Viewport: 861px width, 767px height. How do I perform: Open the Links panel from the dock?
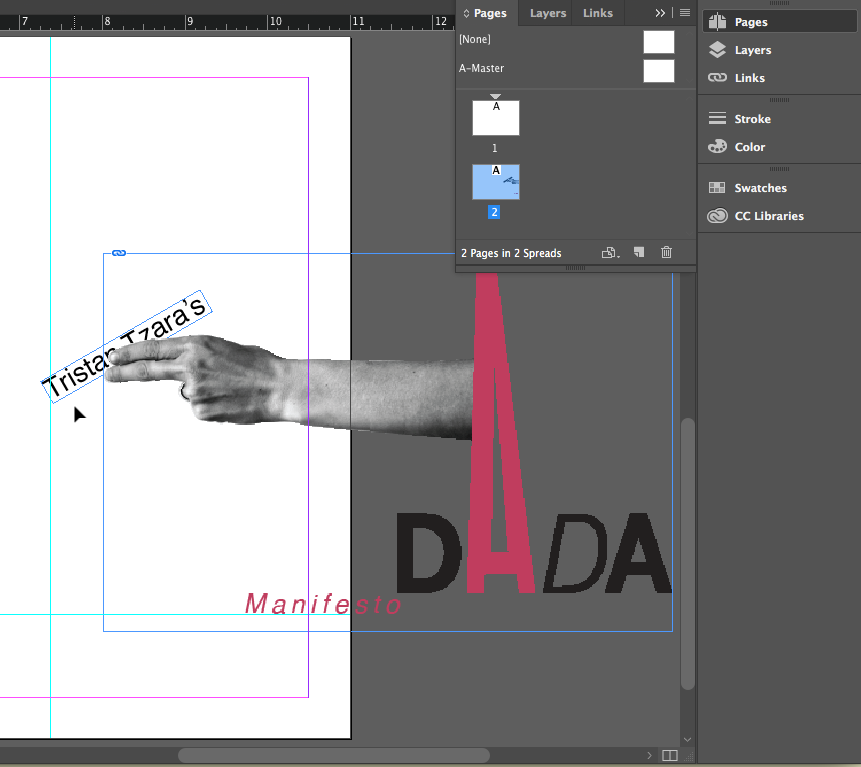point(749,78)
